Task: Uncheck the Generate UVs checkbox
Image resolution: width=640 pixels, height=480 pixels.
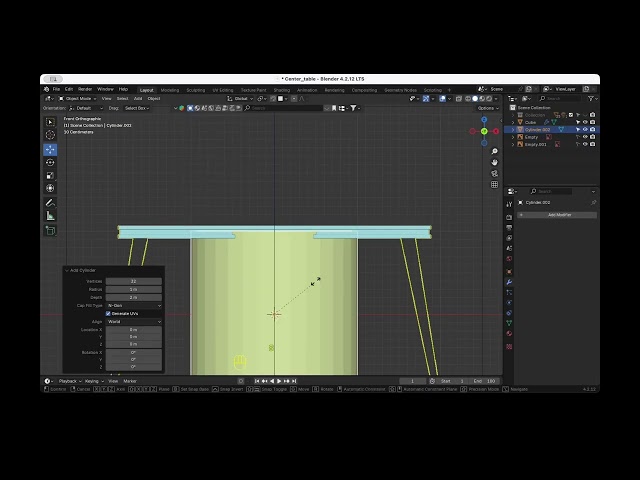Action: 108,313
